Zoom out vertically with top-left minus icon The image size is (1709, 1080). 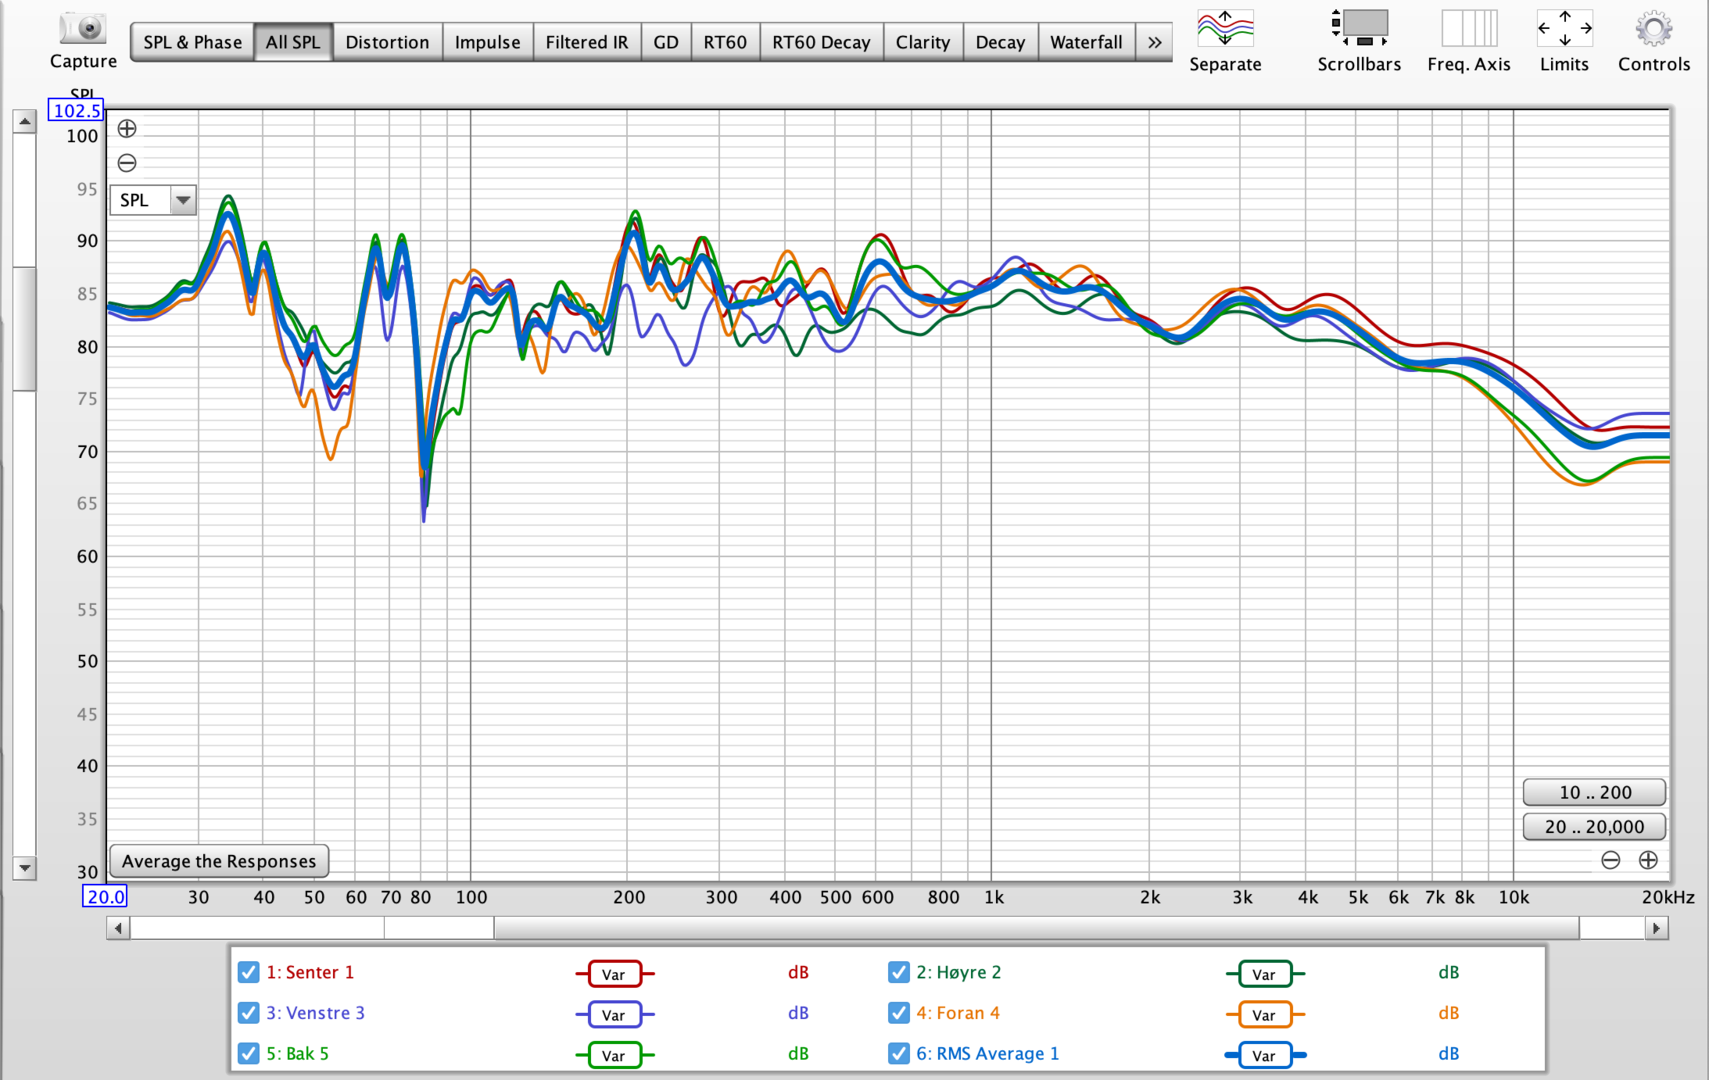pyautogui.click(x=127, y=163)
